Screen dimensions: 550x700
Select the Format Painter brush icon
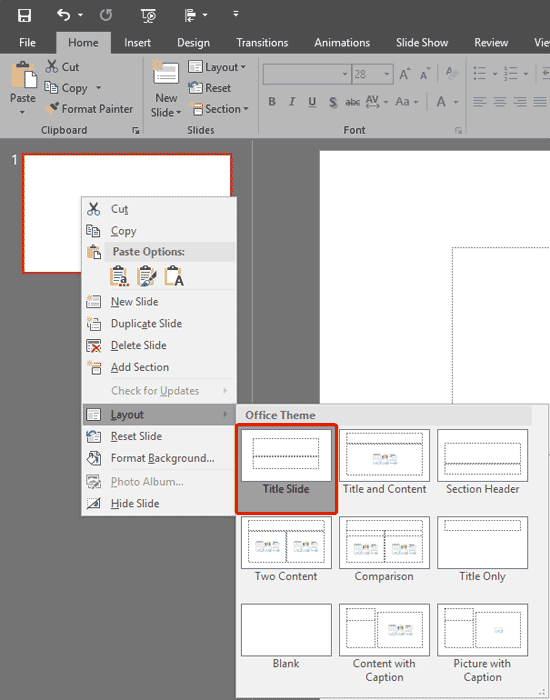point(52,108)
